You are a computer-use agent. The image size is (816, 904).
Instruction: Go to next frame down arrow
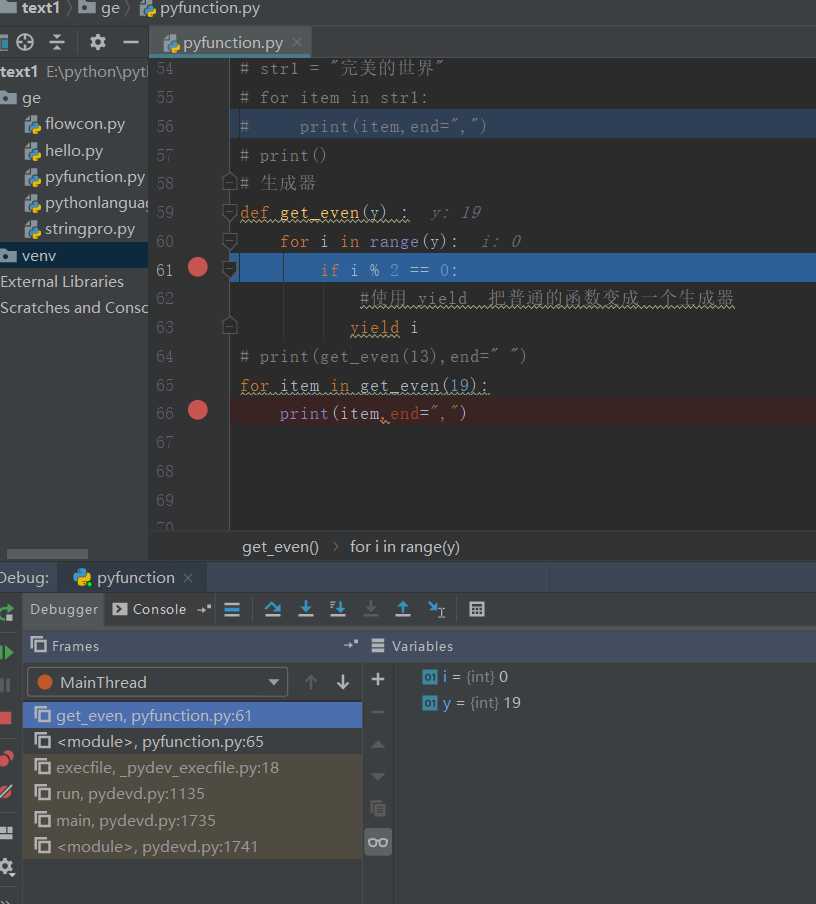[343, 683]
